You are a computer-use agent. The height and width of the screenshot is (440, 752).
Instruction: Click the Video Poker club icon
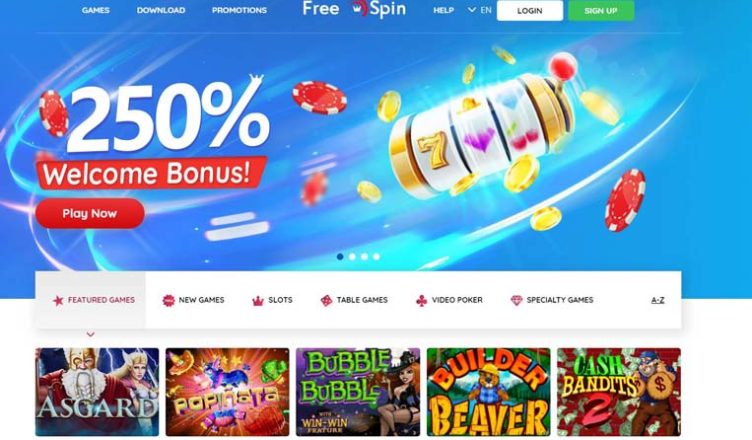(421, 300)
